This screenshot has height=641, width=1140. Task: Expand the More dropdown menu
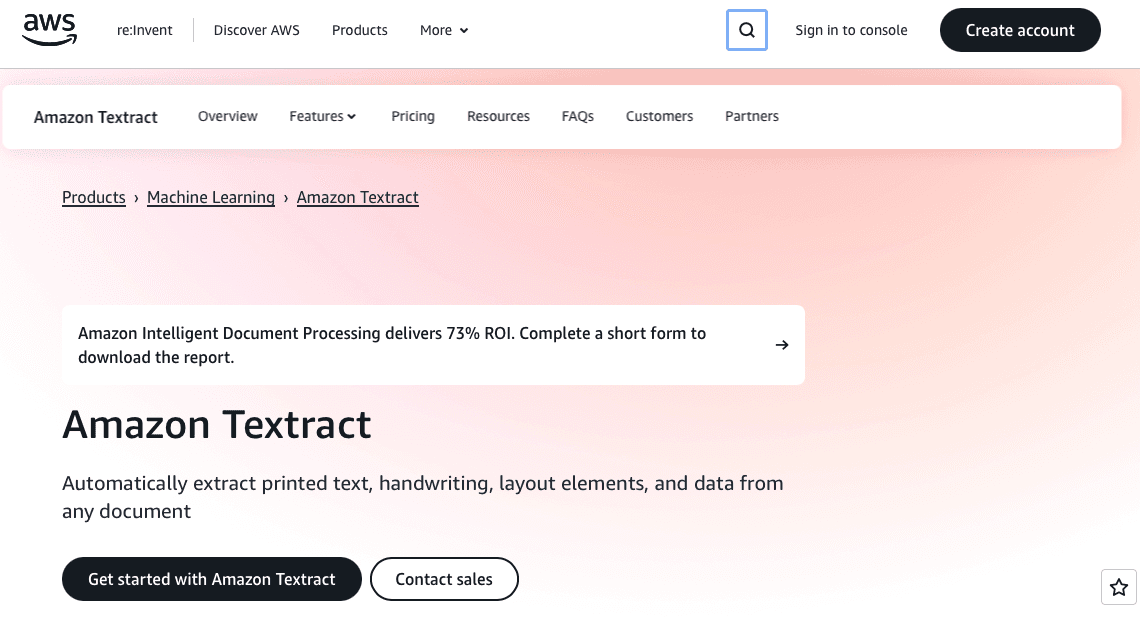(444, 31)
